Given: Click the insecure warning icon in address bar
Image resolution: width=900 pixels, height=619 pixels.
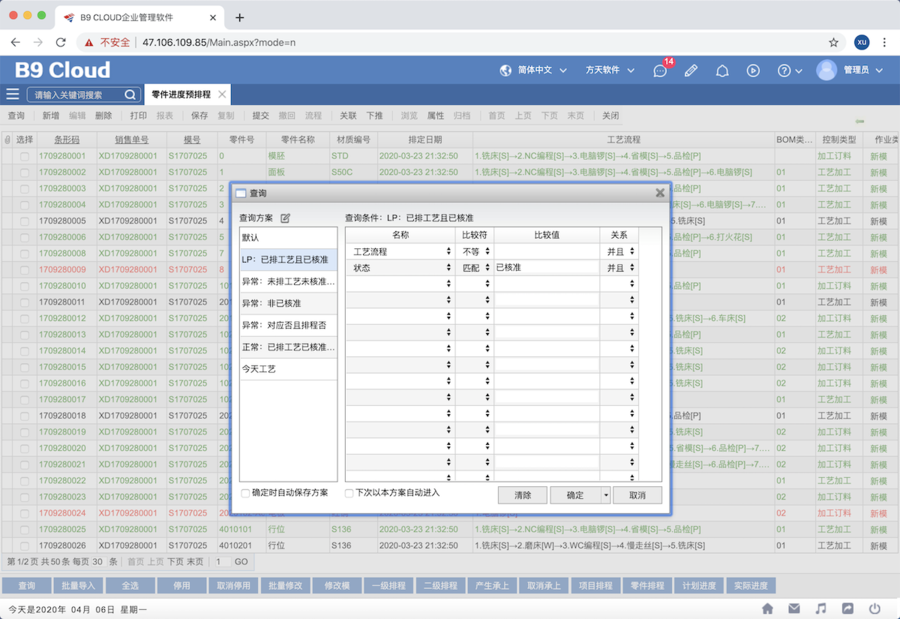Looking at the screenshot, I should [89, 42].
